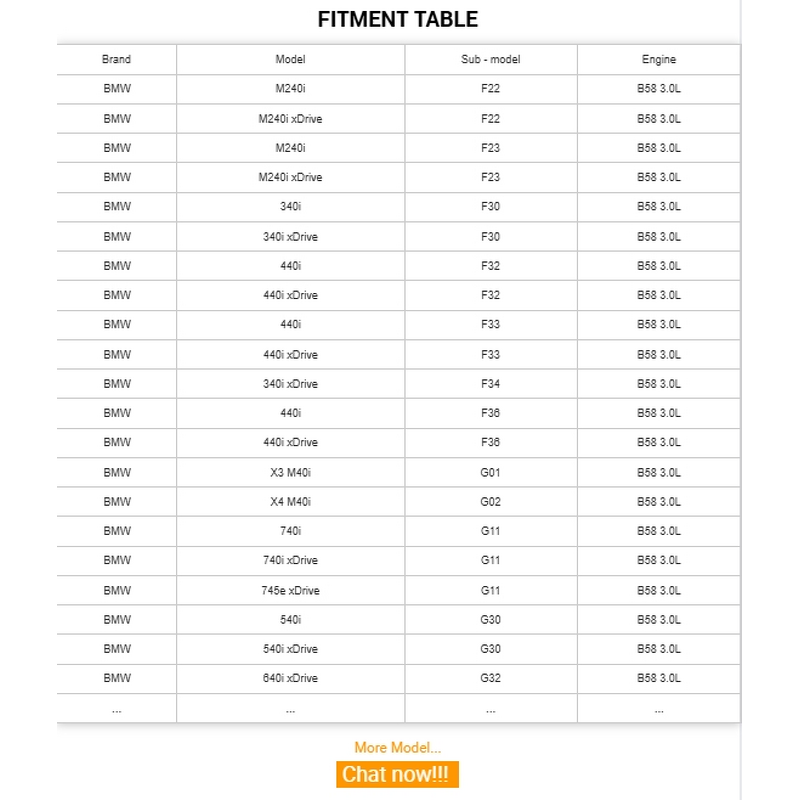Select the Sub - model column header
800x800 pixels.
click(490, 60)
